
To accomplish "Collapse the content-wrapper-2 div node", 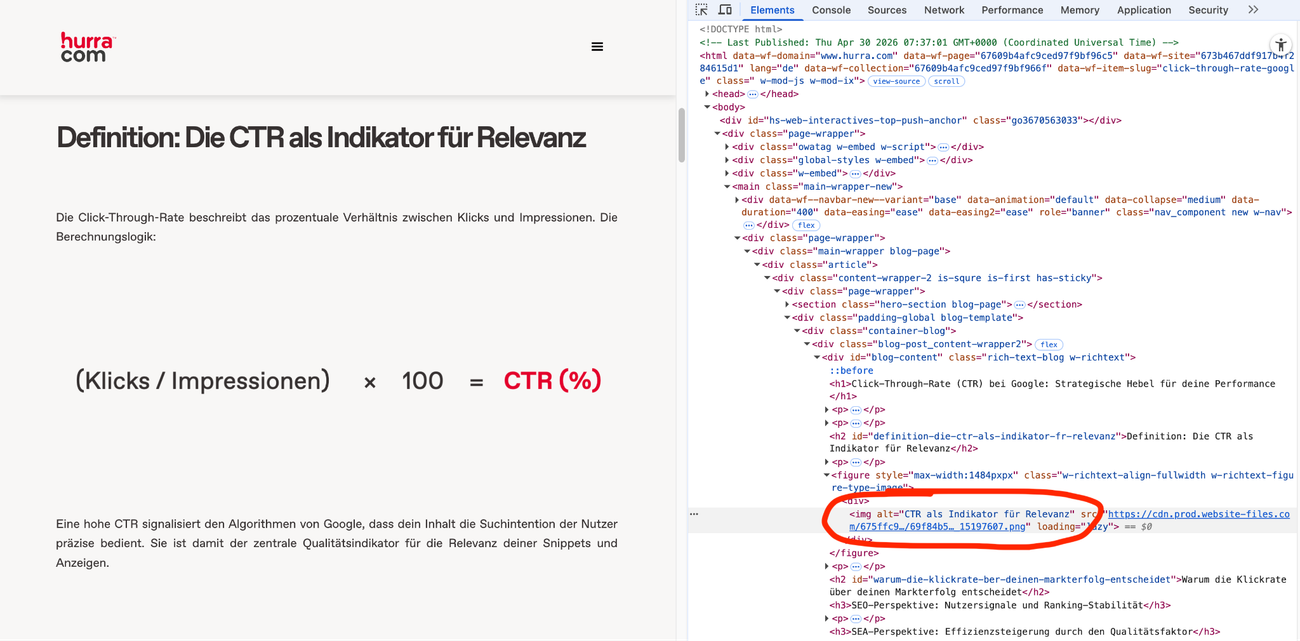I will [767, 278].
